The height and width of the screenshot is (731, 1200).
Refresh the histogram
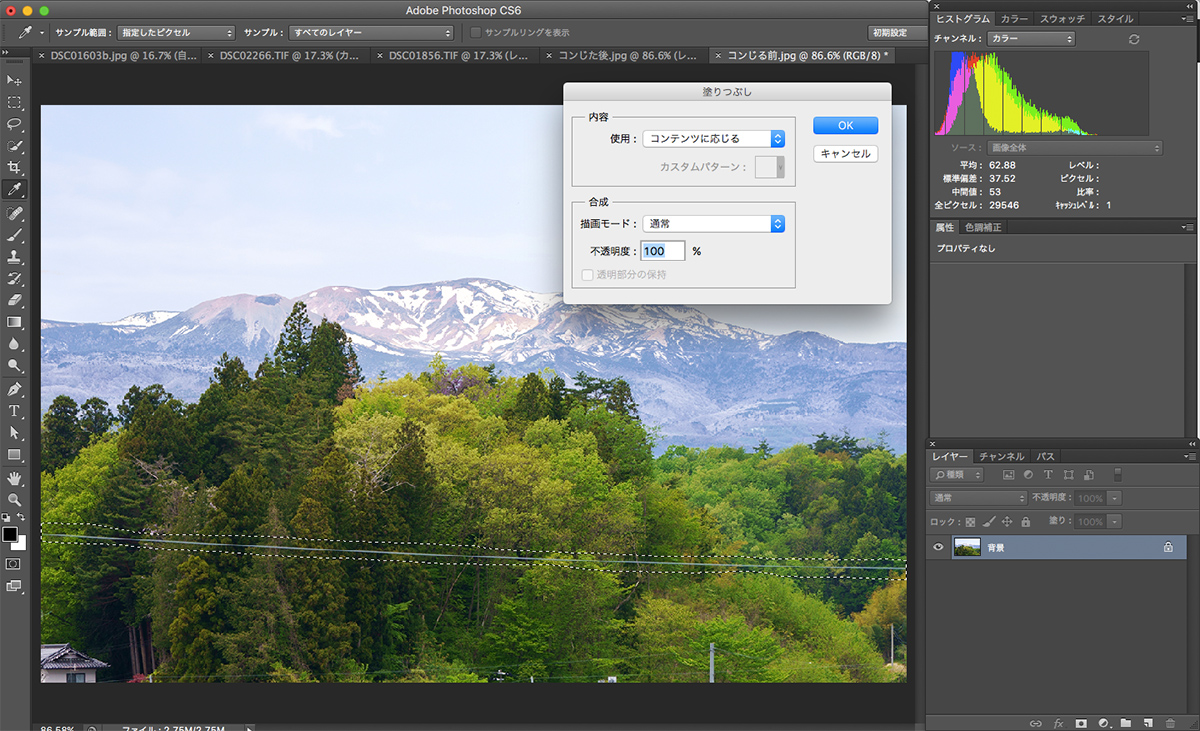(1133, 39)
